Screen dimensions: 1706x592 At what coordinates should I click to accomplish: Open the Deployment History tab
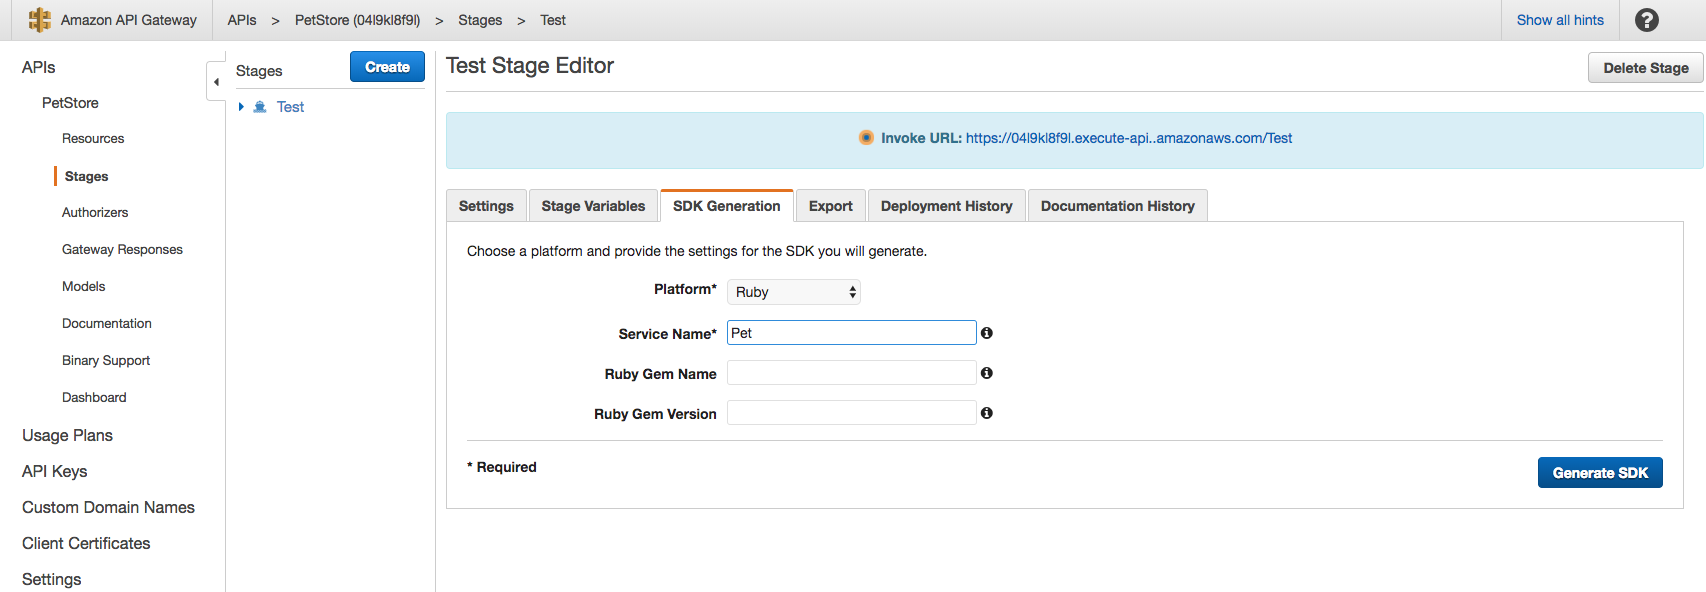pyautogui.click(x=947, y=206)
